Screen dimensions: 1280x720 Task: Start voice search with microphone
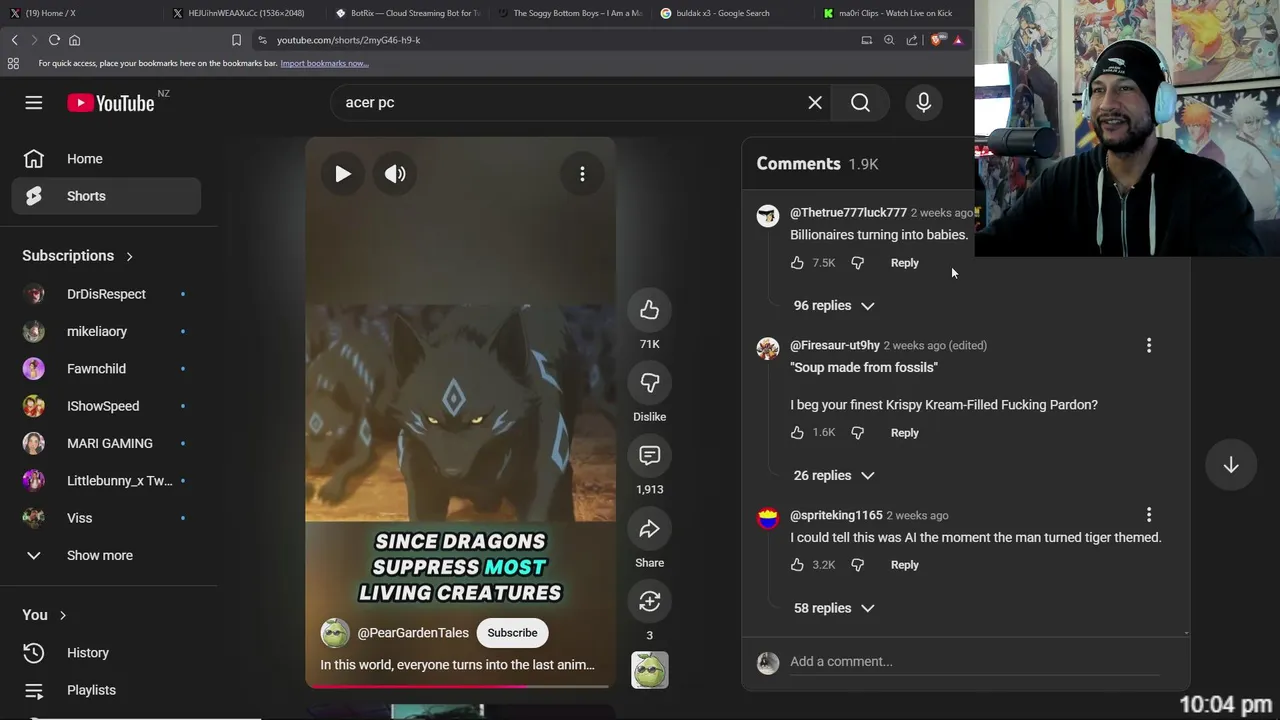924,102
